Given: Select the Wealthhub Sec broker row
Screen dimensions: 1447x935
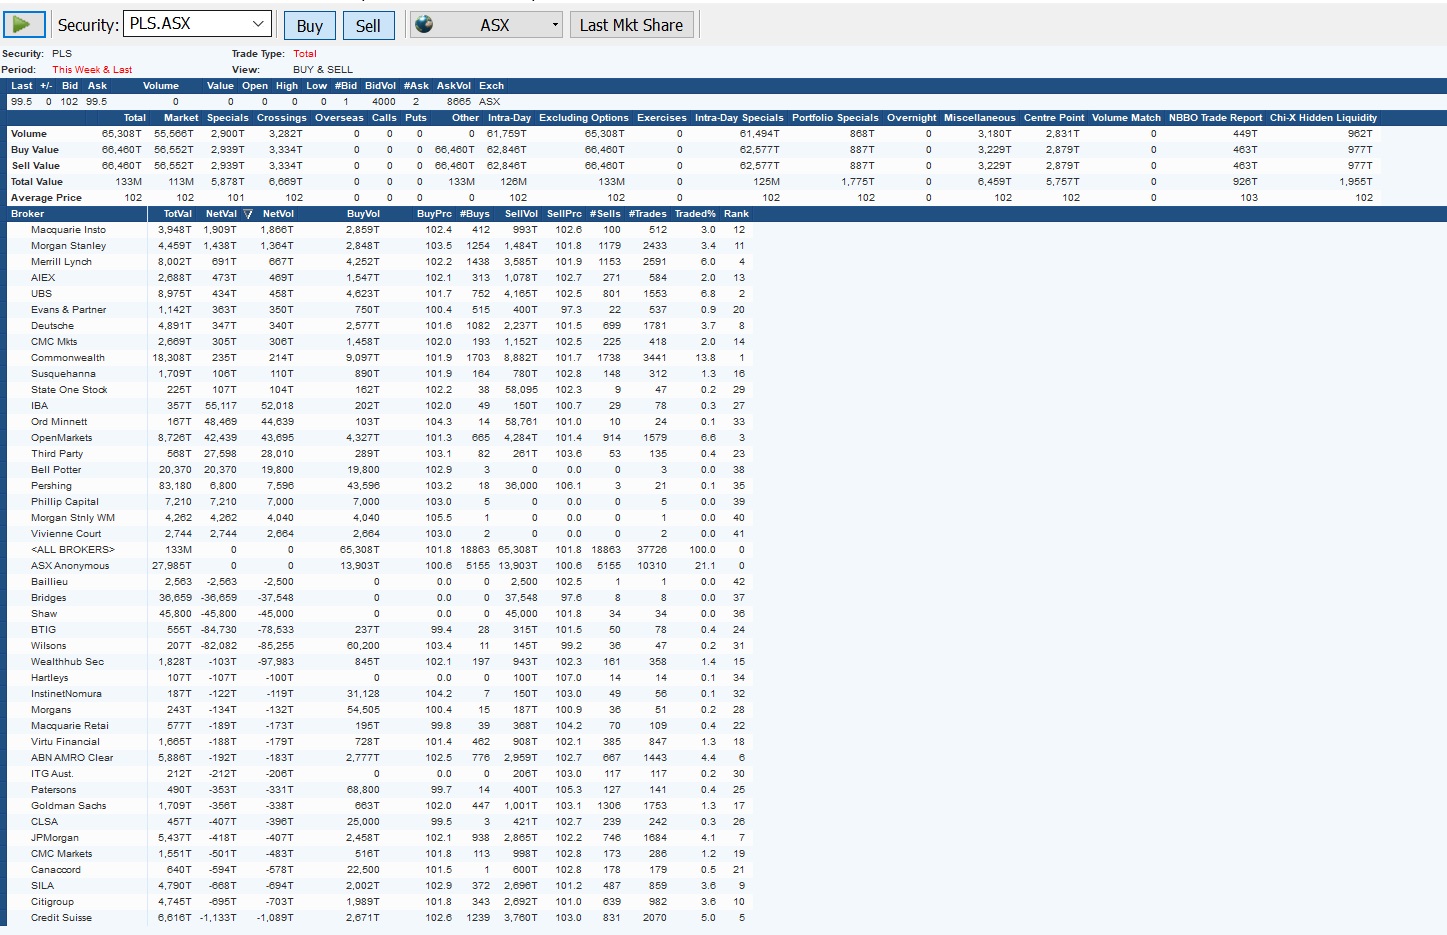Looking at the screenshot, I should [380, 662].
